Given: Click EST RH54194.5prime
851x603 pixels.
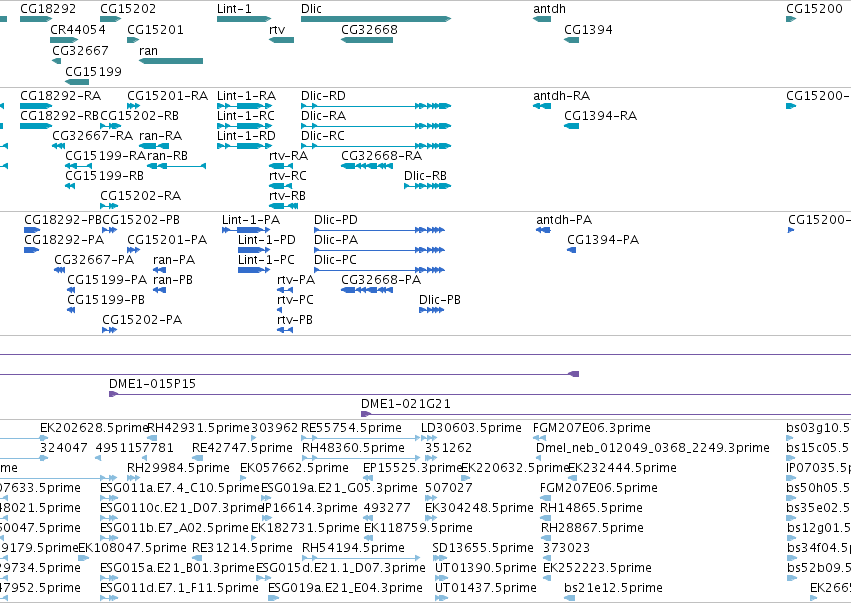Looking at the screenshot, I should pyautogui.click(x=361, y=558).
